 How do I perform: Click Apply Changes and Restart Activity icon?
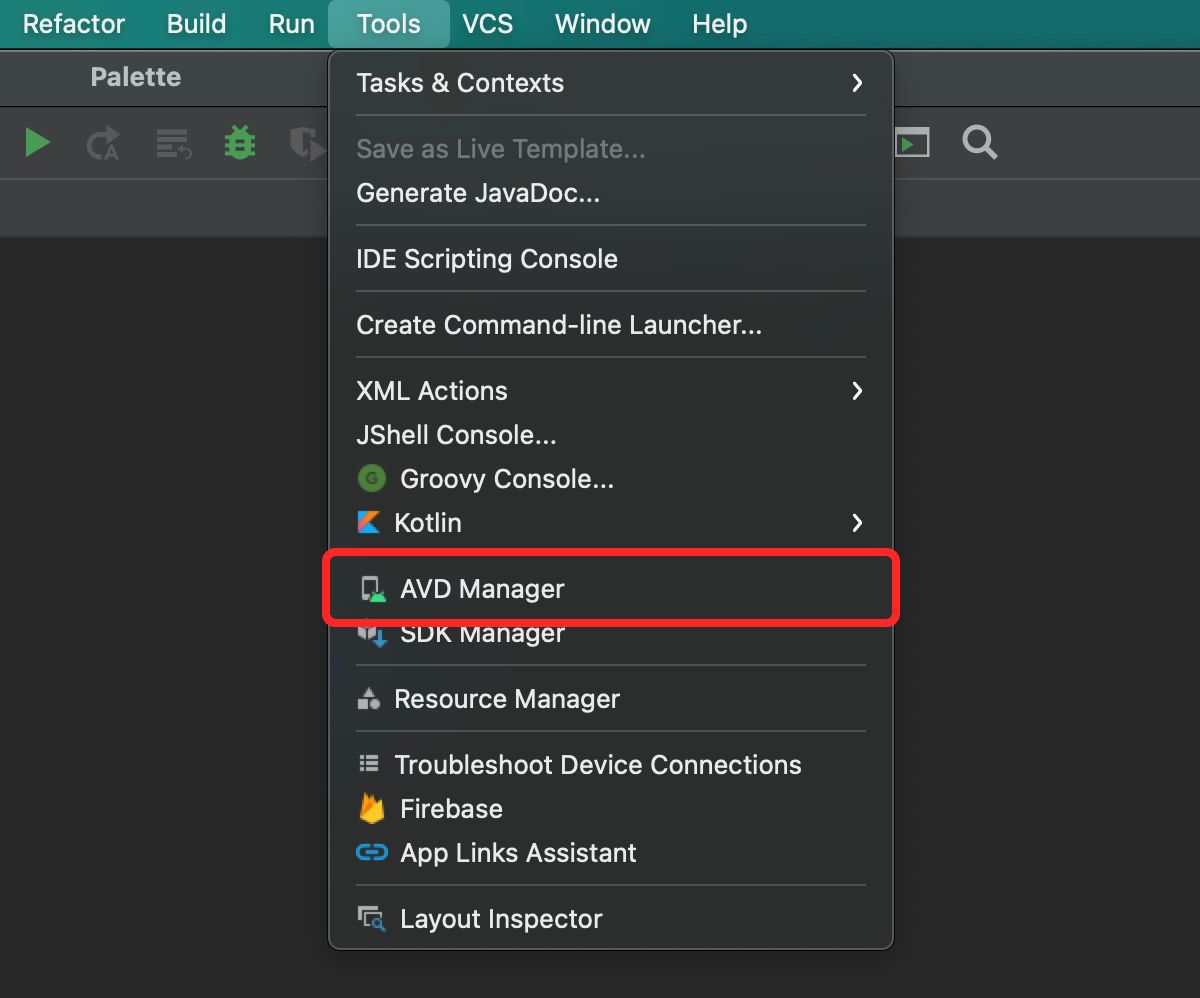102,143
